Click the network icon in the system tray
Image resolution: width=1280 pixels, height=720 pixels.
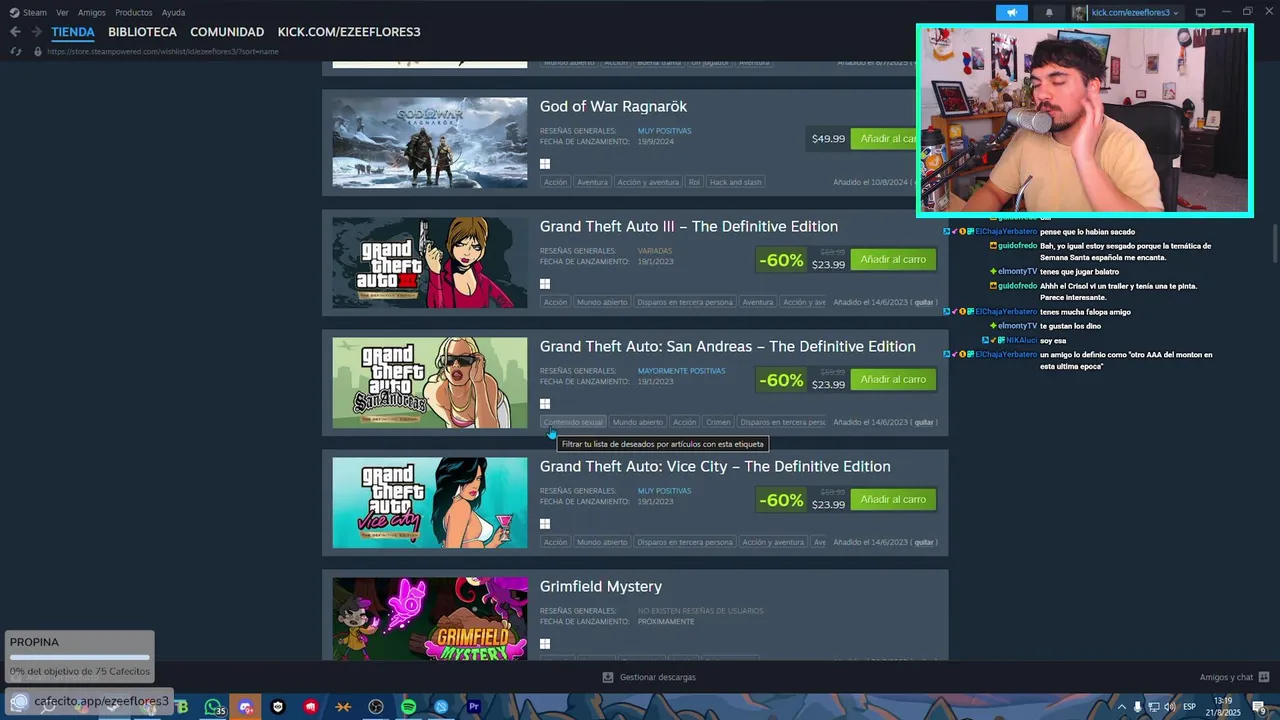(1153, 707)
